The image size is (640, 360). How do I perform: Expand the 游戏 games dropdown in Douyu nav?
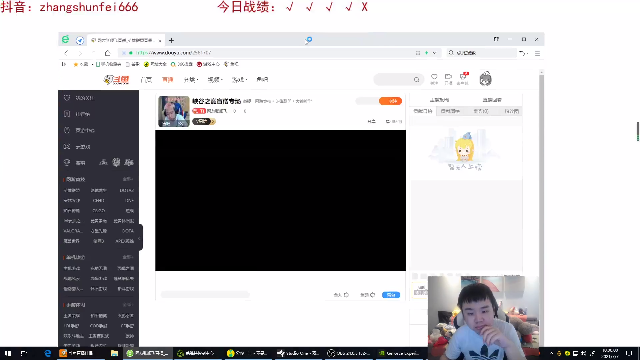(x=239, y=80)
